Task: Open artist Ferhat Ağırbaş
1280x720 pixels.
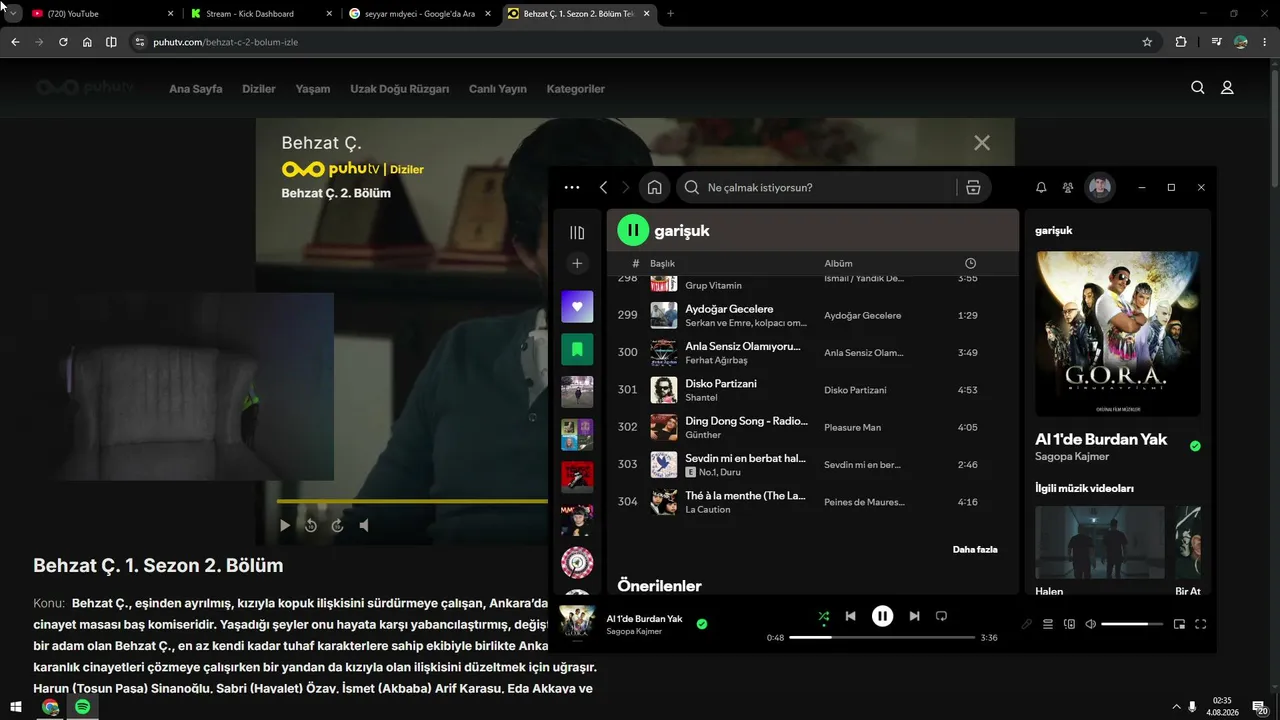Action: [716, 360]
